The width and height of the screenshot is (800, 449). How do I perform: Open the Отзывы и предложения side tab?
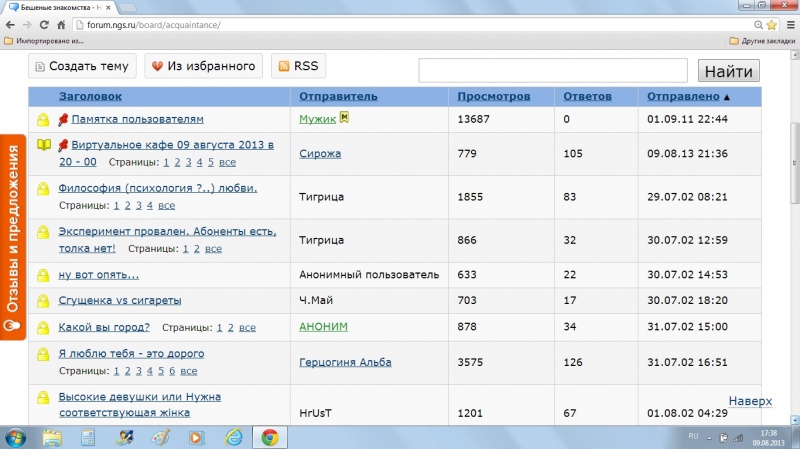tap(13, 237)
